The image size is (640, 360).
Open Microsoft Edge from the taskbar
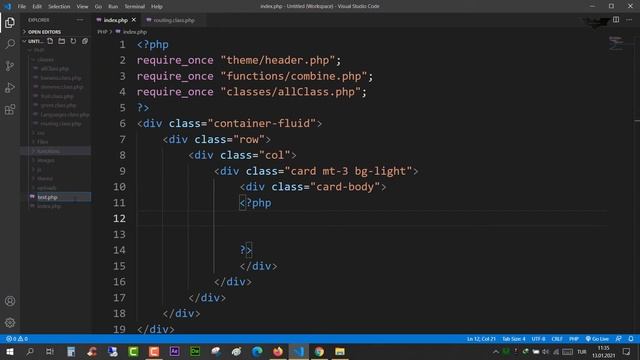pyautogui.click(x=257, y=351)
